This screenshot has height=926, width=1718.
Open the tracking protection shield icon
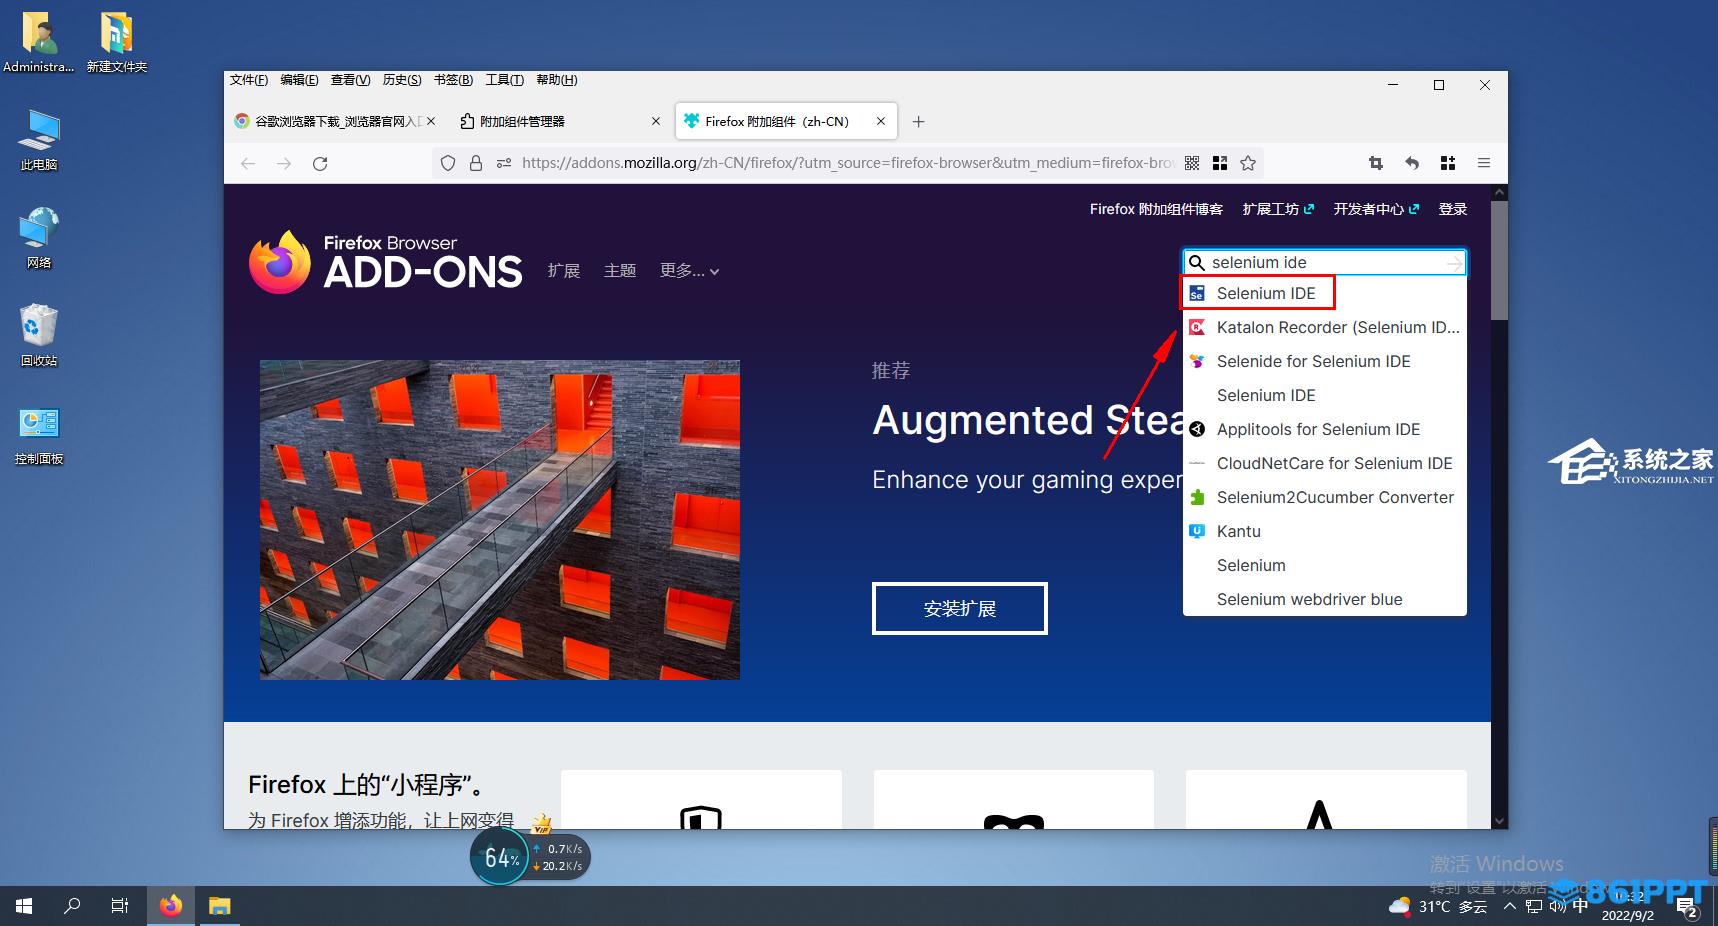coord(448,163)
